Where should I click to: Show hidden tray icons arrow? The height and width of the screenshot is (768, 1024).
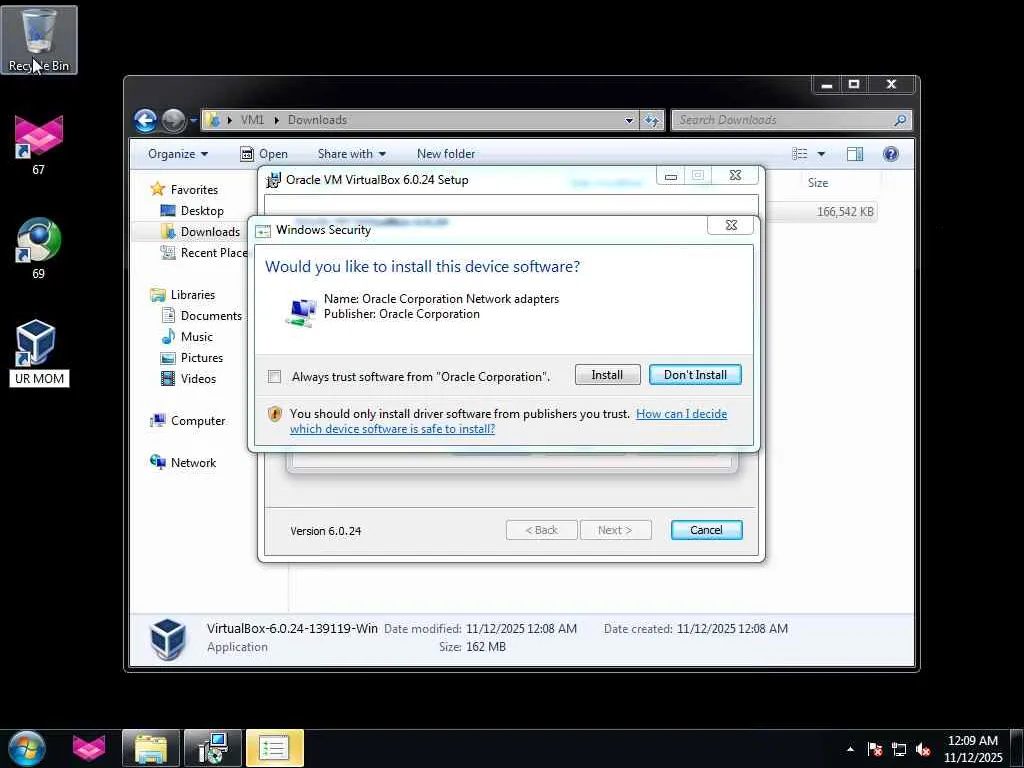click(850, 749)
